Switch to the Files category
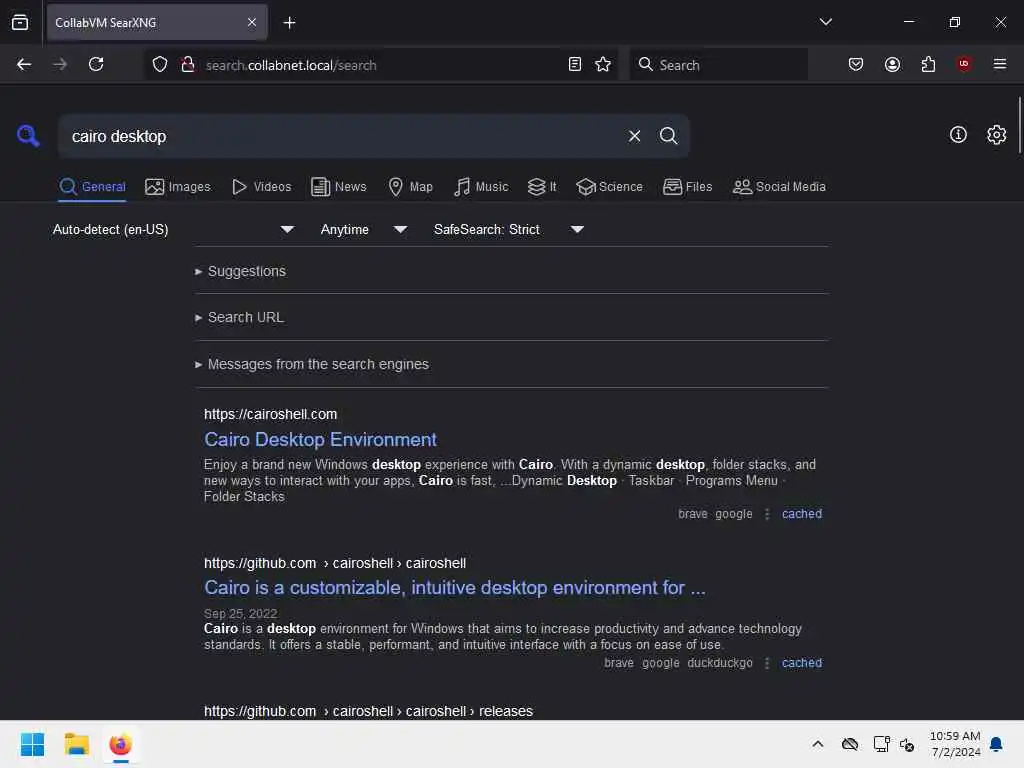1024x768 pixels. coord(688,187)
